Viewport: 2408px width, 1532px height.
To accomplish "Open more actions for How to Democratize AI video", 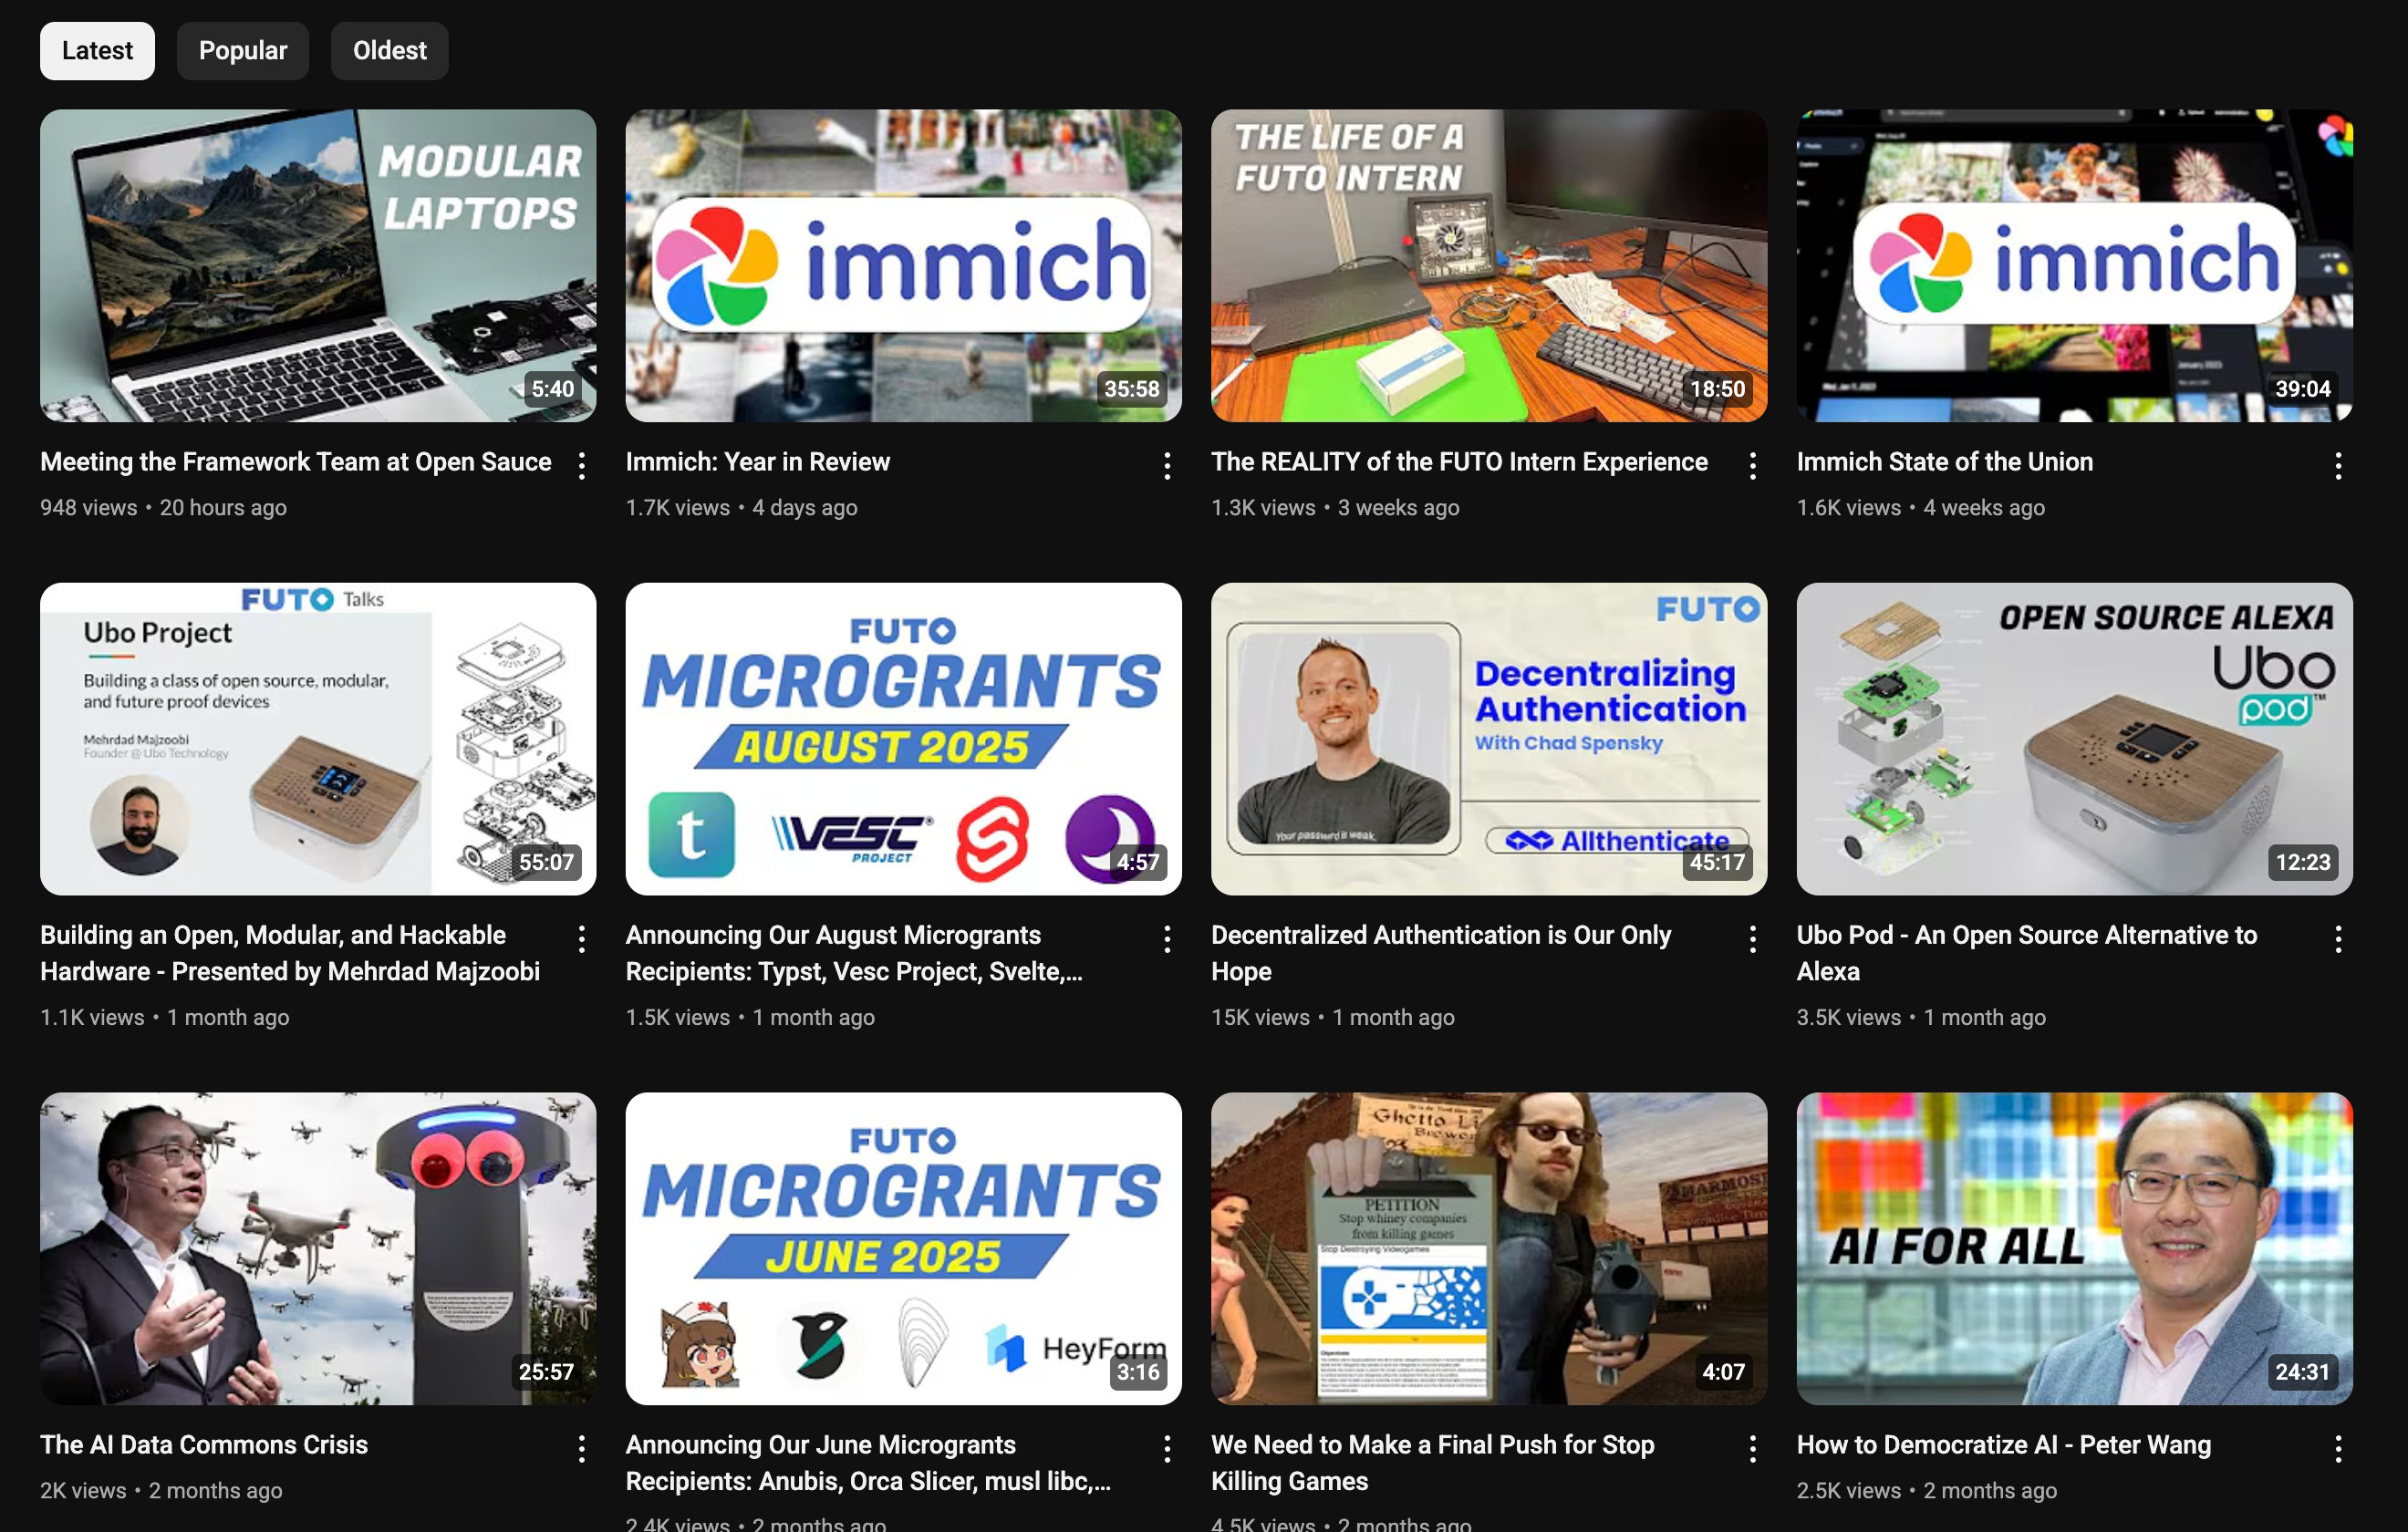I will tap(2337, 1448).
